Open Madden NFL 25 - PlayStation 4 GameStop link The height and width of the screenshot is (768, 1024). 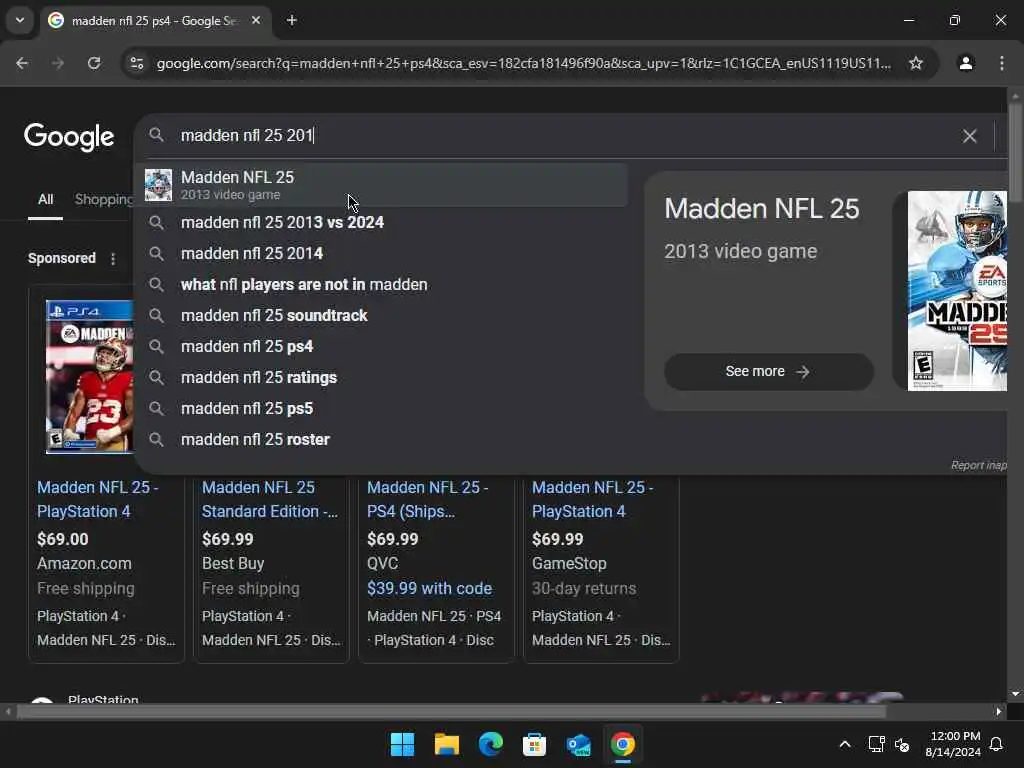coord(592,500)
